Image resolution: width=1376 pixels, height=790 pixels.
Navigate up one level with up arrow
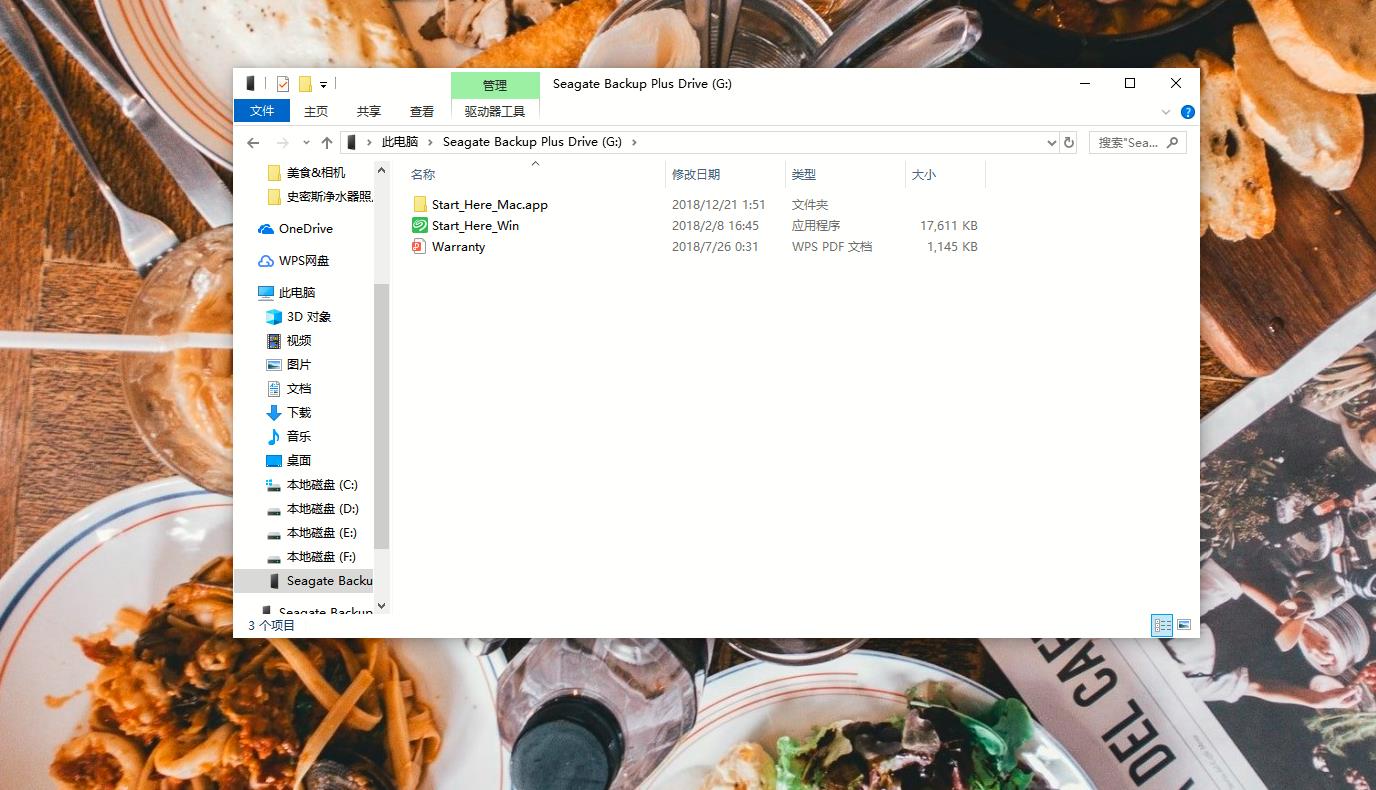tap(327, 142)
